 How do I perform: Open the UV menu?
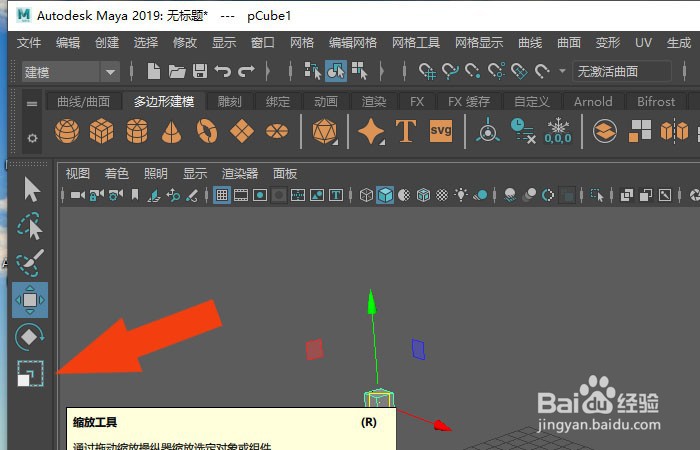[x=643, y=43]
